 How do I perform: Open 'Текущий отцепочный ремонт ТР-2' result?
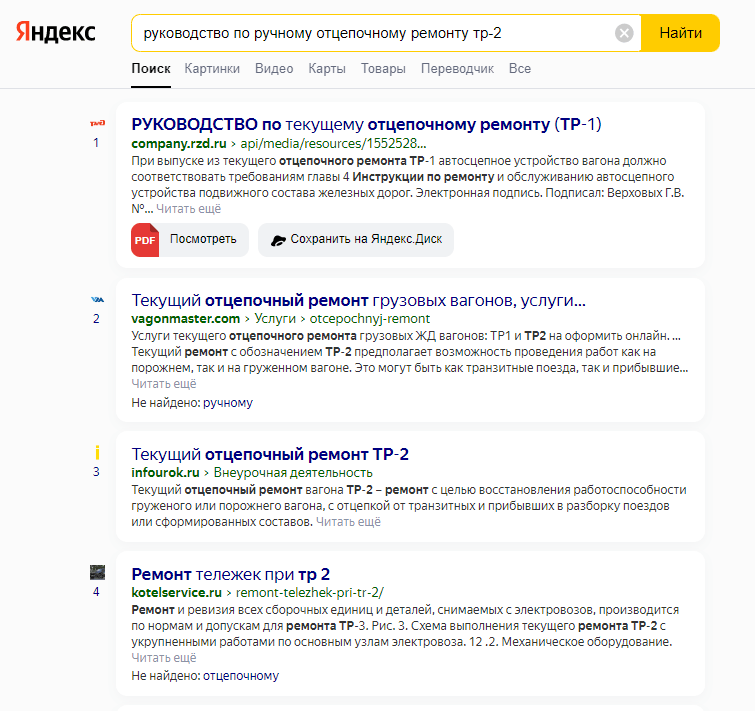[270, 453]
